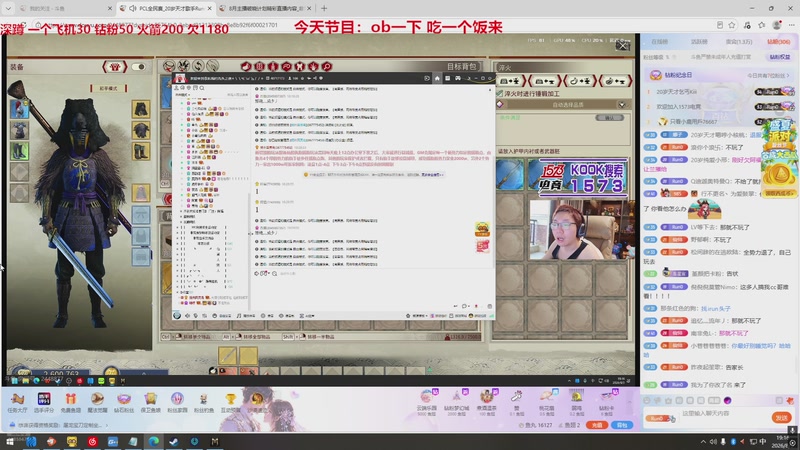Open the Windows Start menu
This screenshot has height=450, width=800.
pyautogui.click(x=10, y=441)
